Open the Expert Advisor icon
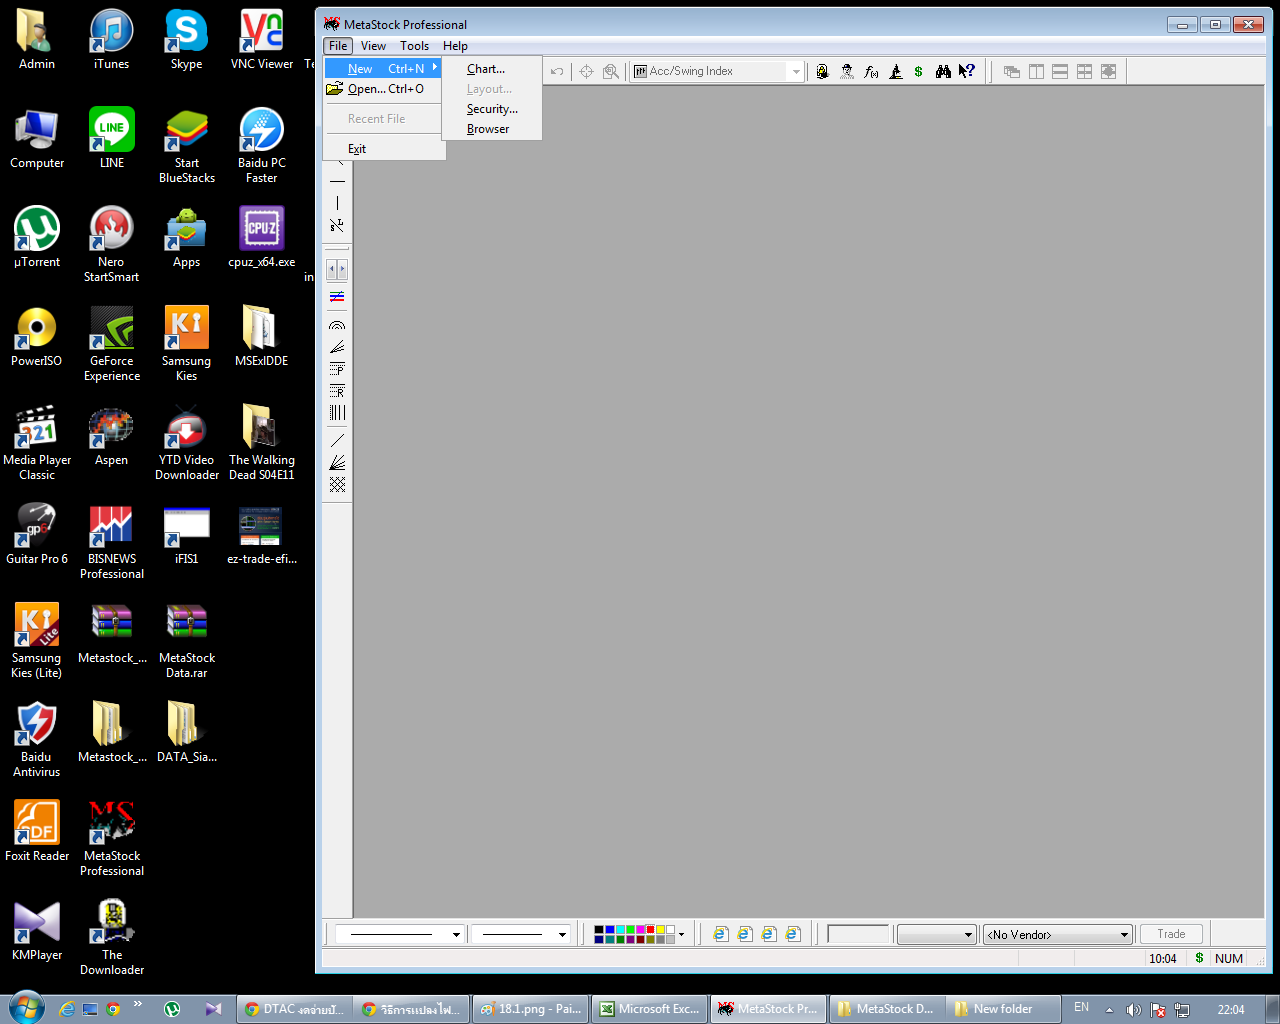This screenshot has width=1280, height=1024. (x=822, y=71)
